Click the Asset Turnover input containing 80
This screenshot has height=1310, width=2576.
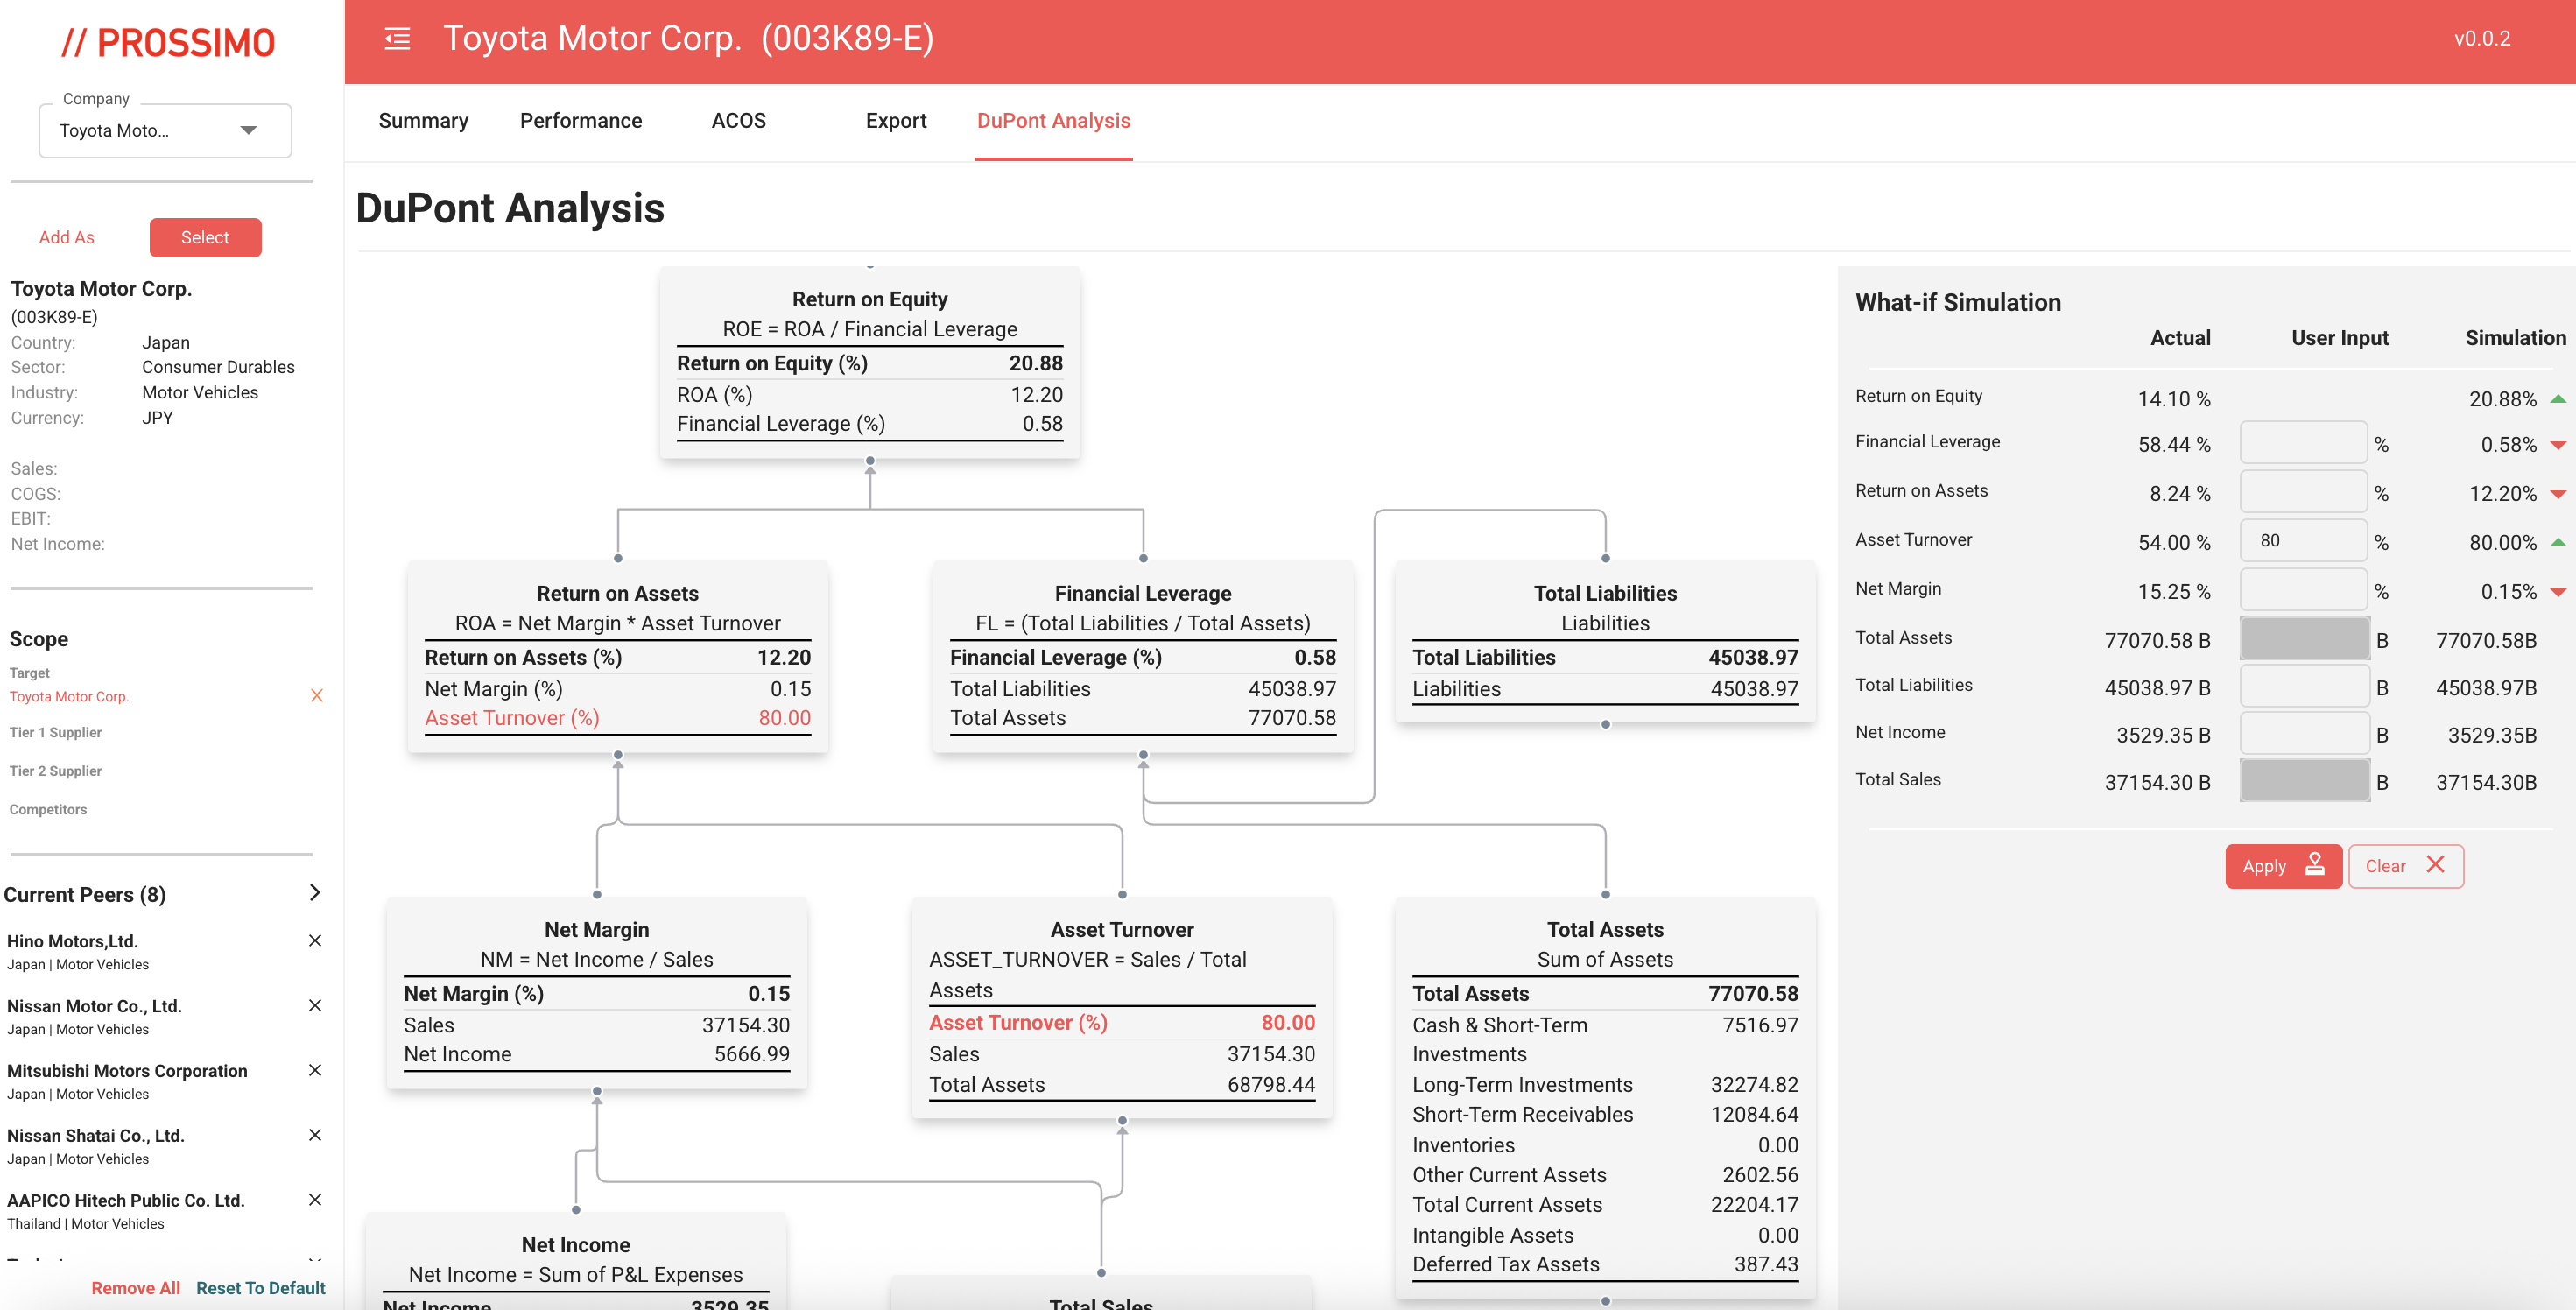[x=2303, y=541]
